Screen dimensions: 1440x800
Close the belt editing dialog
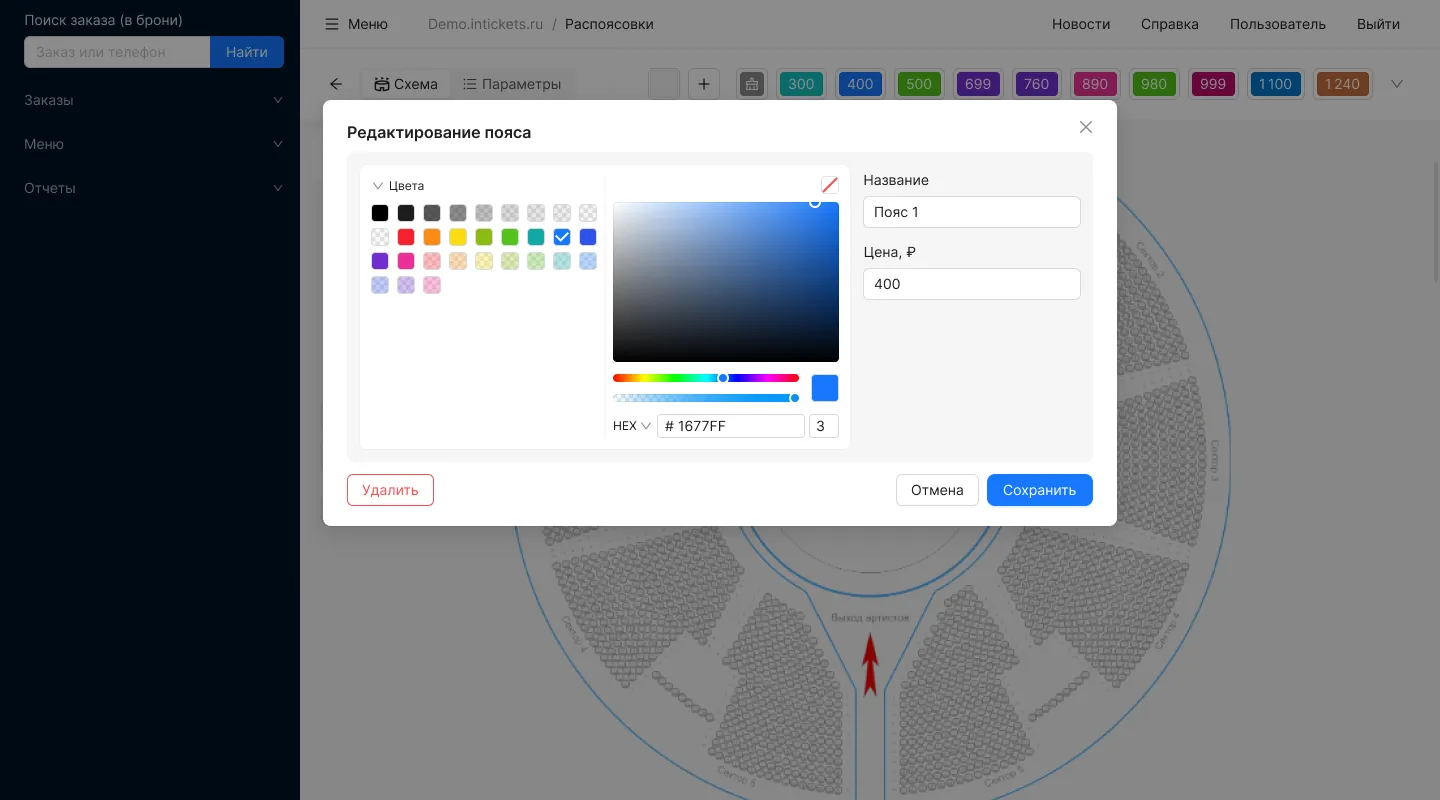1085,127
